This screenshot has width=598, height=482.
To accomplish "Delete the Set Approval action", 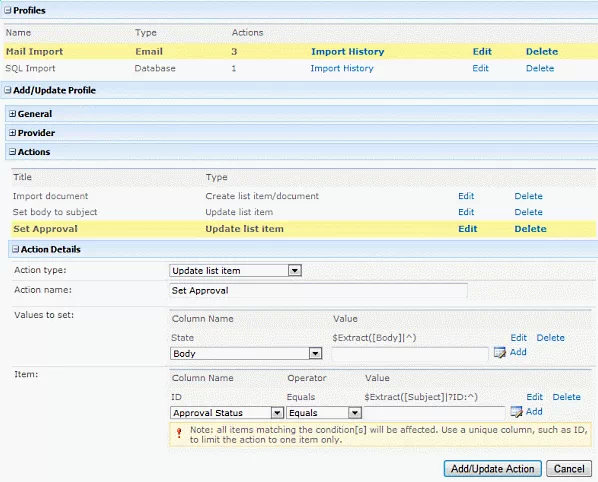I will click(x=530, y=229).
